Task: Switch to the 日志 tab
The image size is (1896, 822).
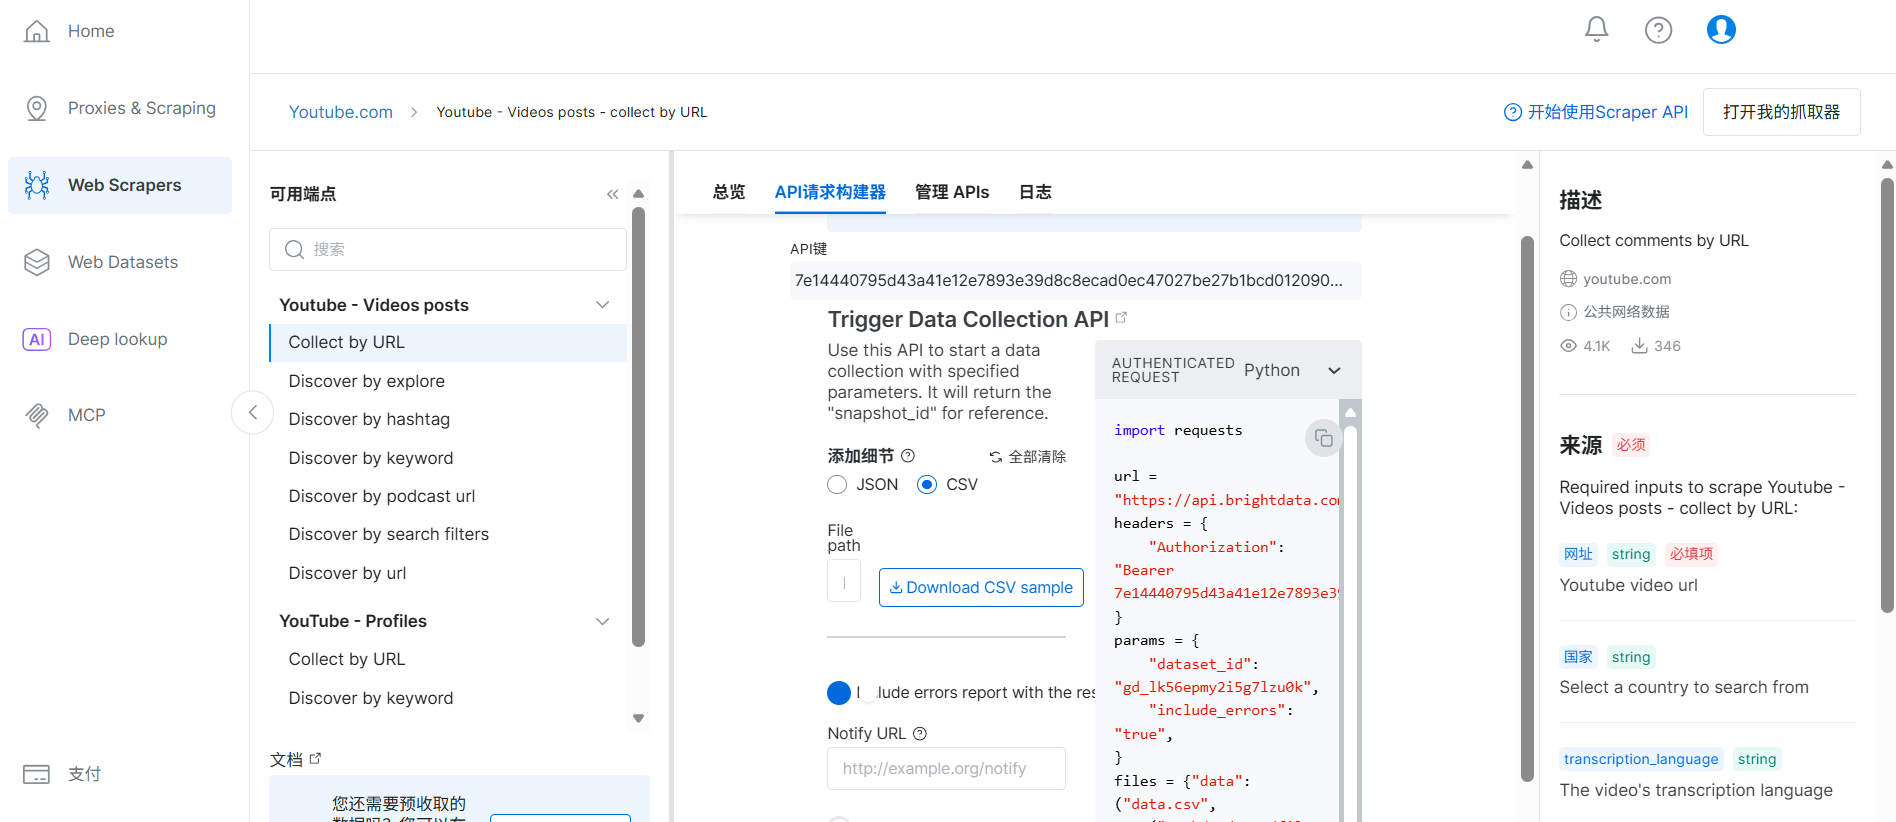Action: pyautogui.click(x=1035, y=192)
